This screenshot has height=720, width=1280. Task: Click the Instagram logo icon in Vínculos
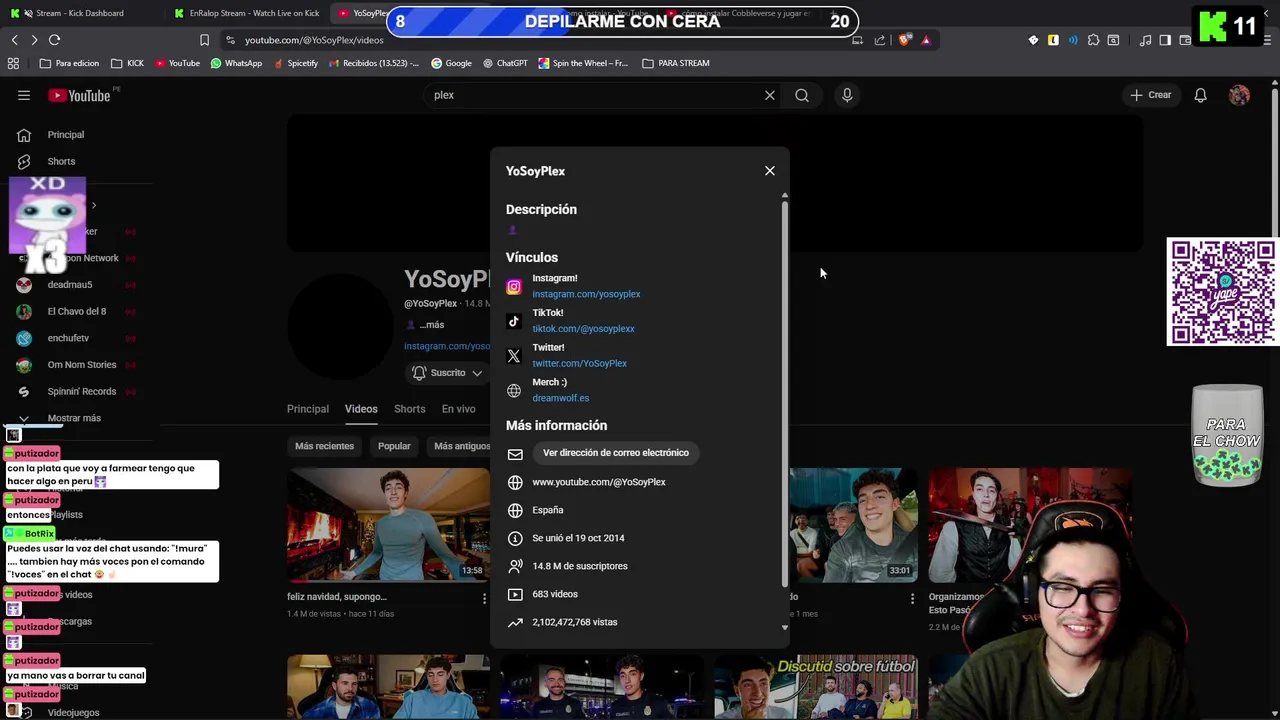pyautogui.click(x=514, y=287)
